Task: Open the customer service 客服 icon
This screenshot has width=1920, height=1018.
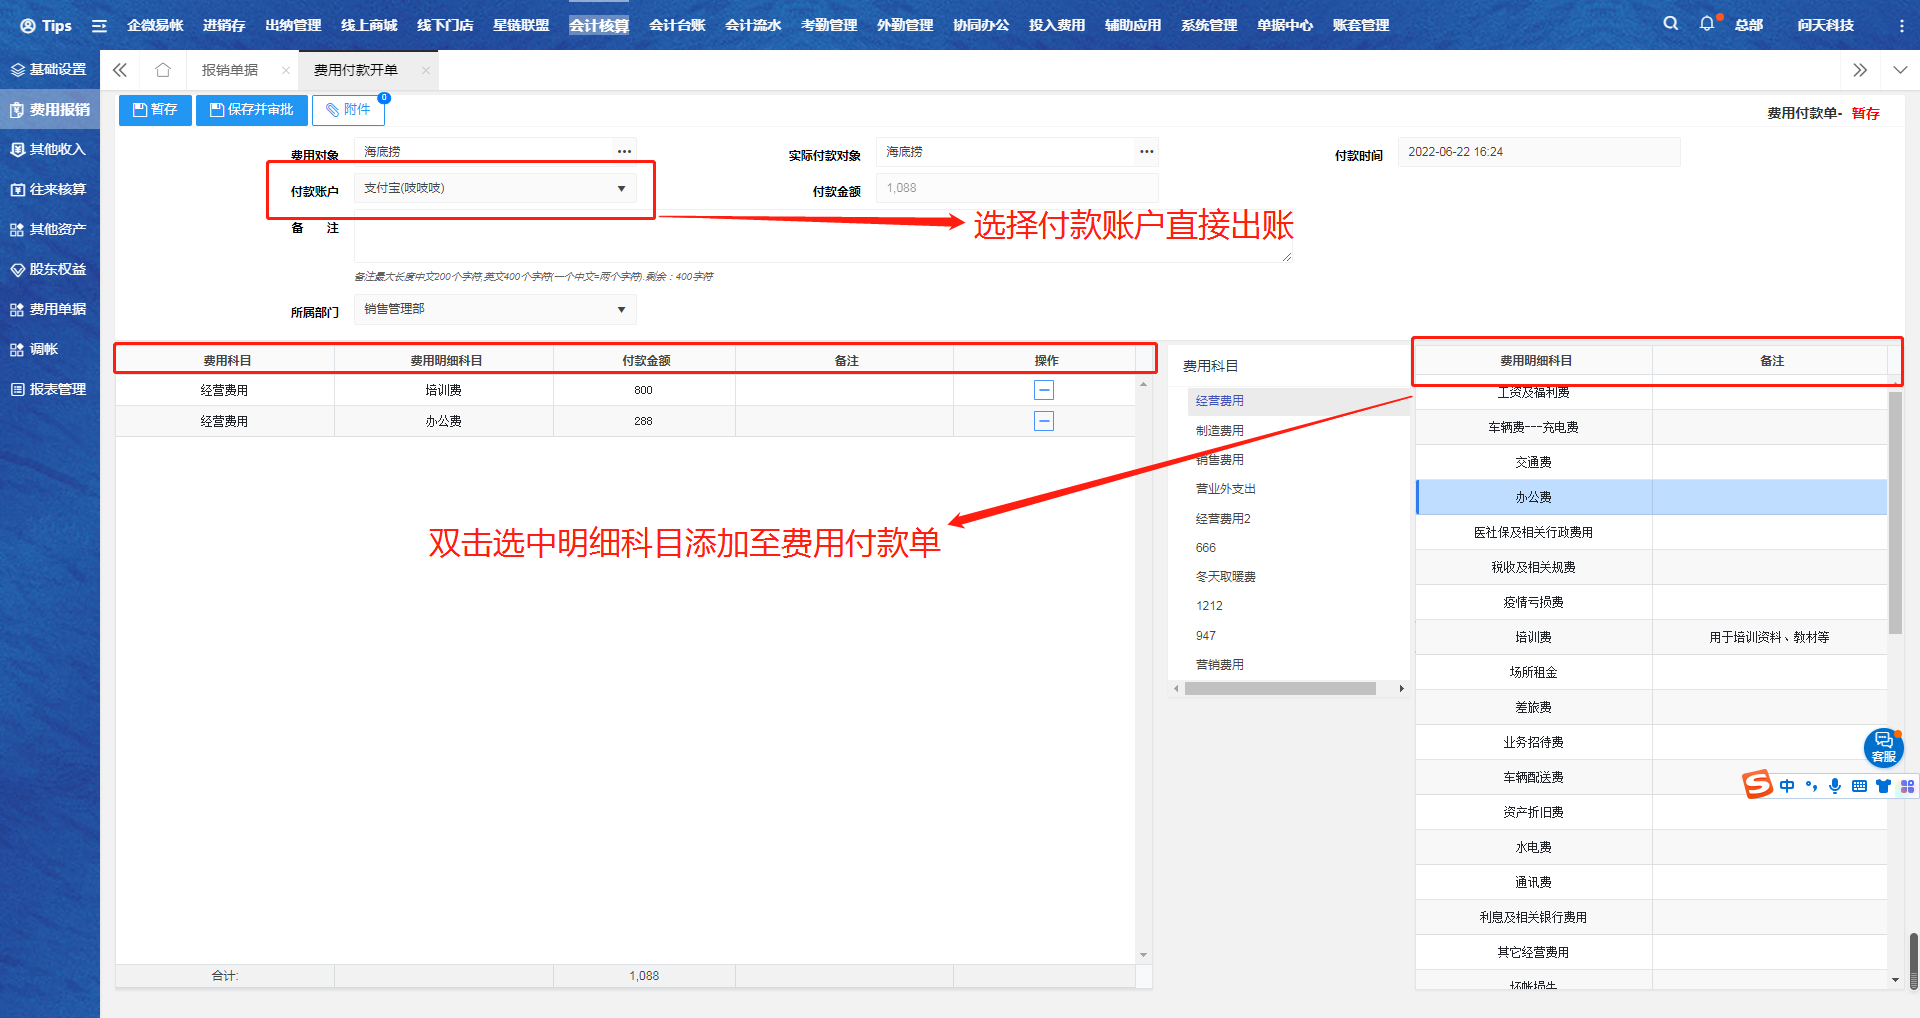Action: (1884, 747)
